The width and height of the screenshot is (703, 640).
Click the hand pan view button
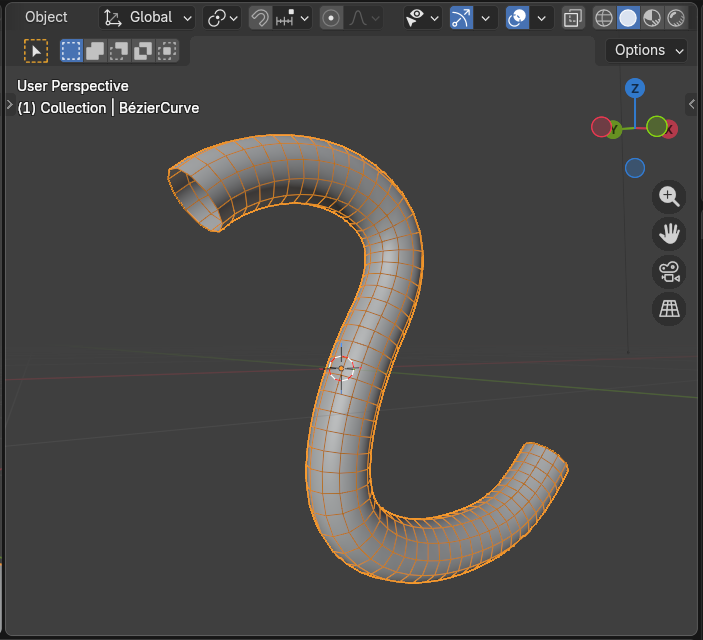[x=669, y=234]
